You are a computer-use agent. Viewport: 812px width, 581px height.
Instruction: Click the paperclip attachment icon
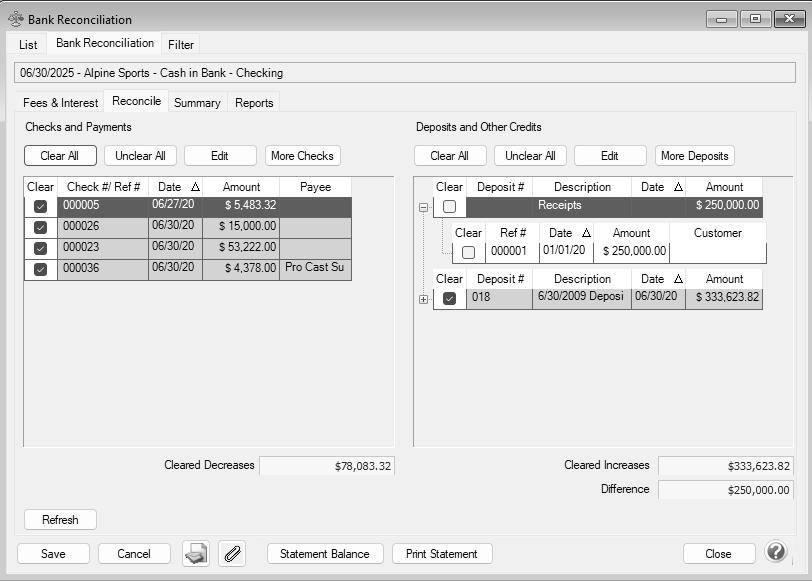pyautogui.click(x=232, y=553)
